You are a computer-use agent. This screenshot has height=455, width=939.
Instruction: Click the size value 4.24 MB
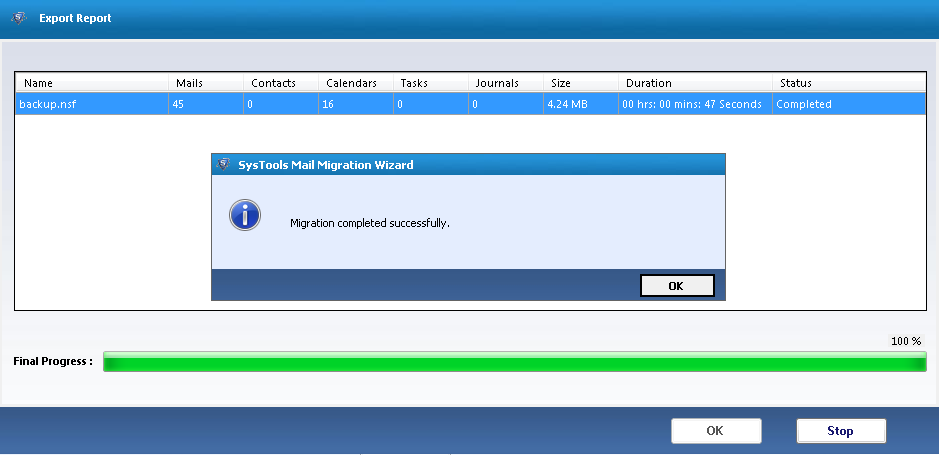[x=567, y=104]
